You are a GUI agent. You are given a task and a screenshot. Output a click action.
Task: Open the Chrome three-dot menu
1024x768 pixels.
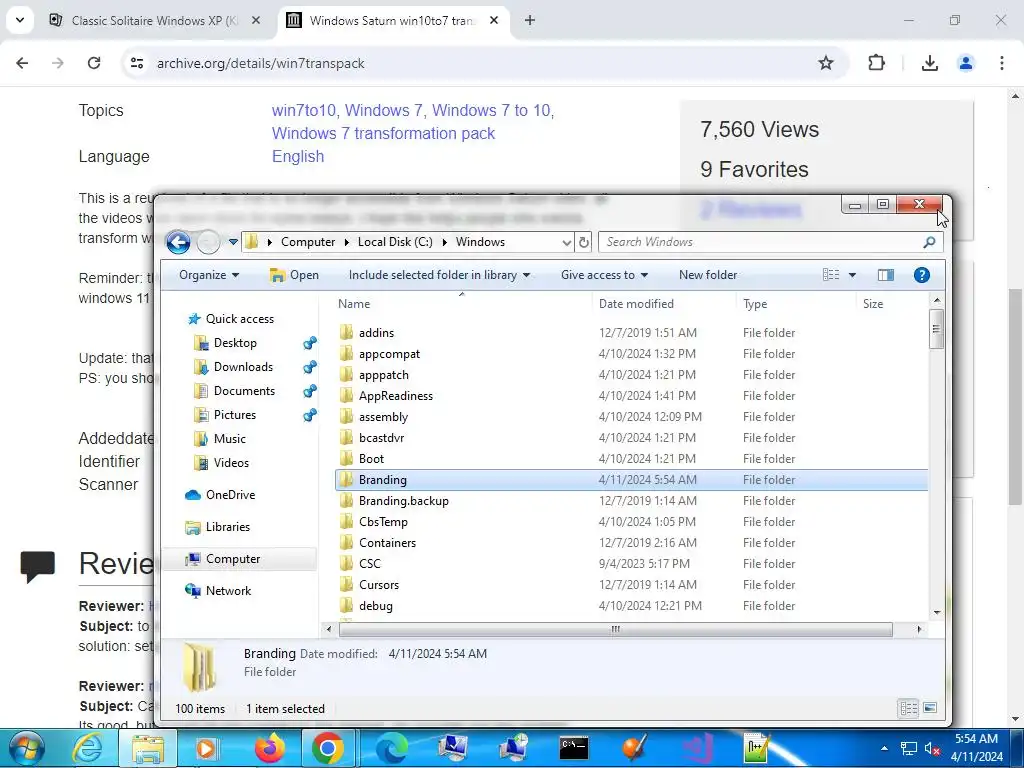pyautogui.click(x=1001, y=63)
